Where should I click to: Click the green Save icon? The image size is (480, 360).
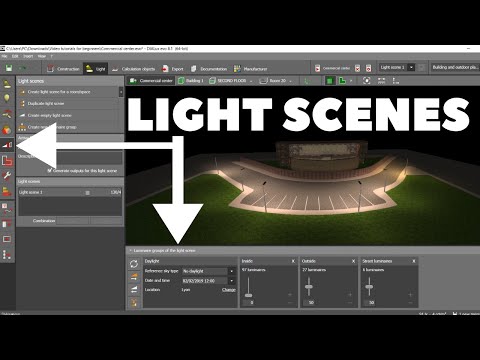[9, 68]
